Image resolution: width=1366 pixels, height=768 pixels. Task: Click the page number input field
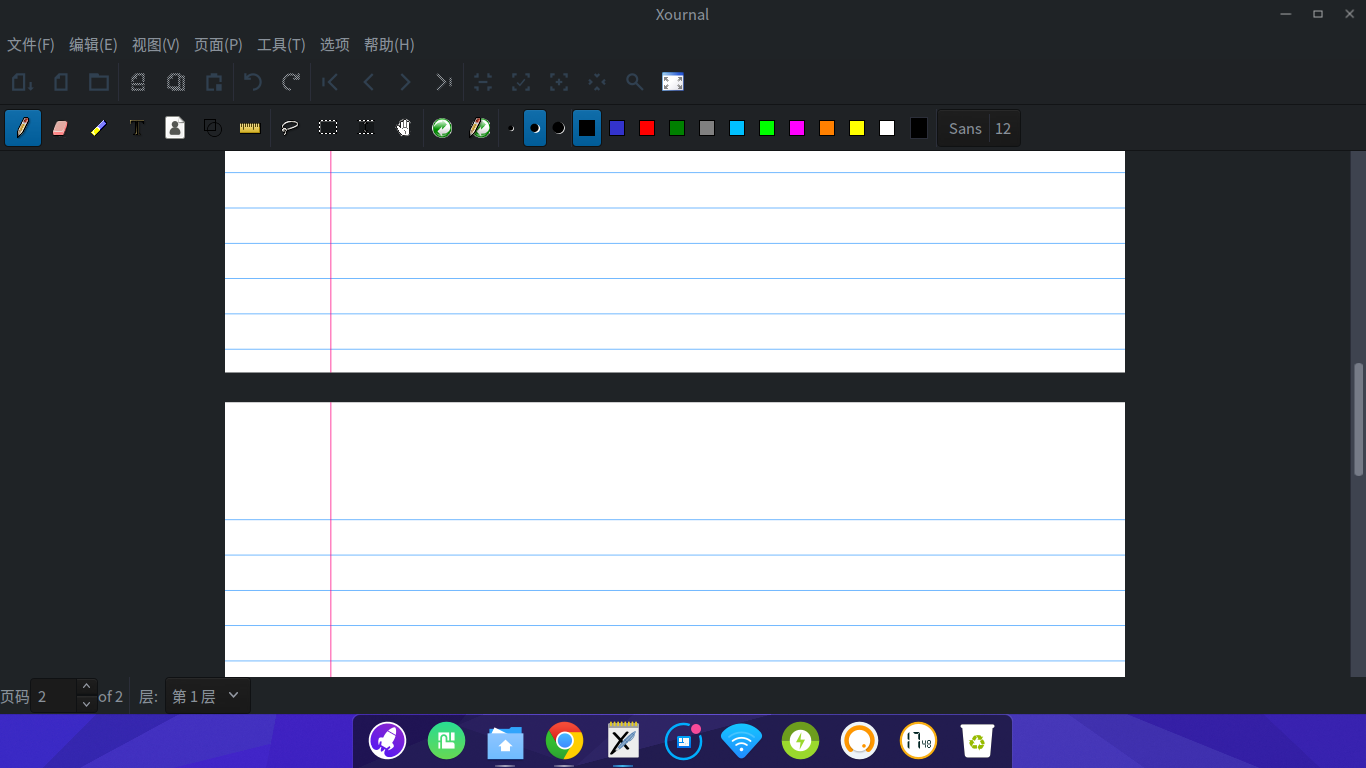tap(54, 696)
